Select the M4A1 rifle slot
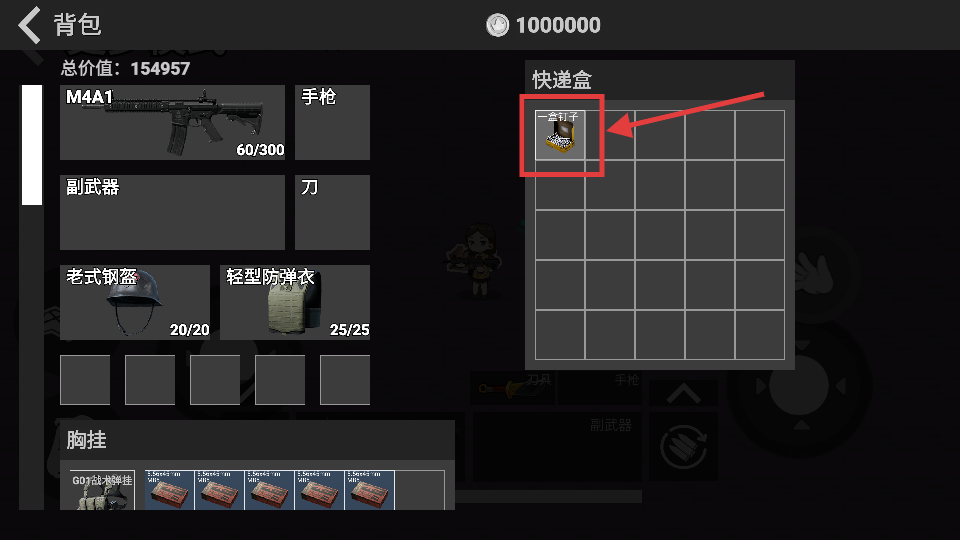The image size is (960, 540). pyautogui.click(x=173, y=122)
